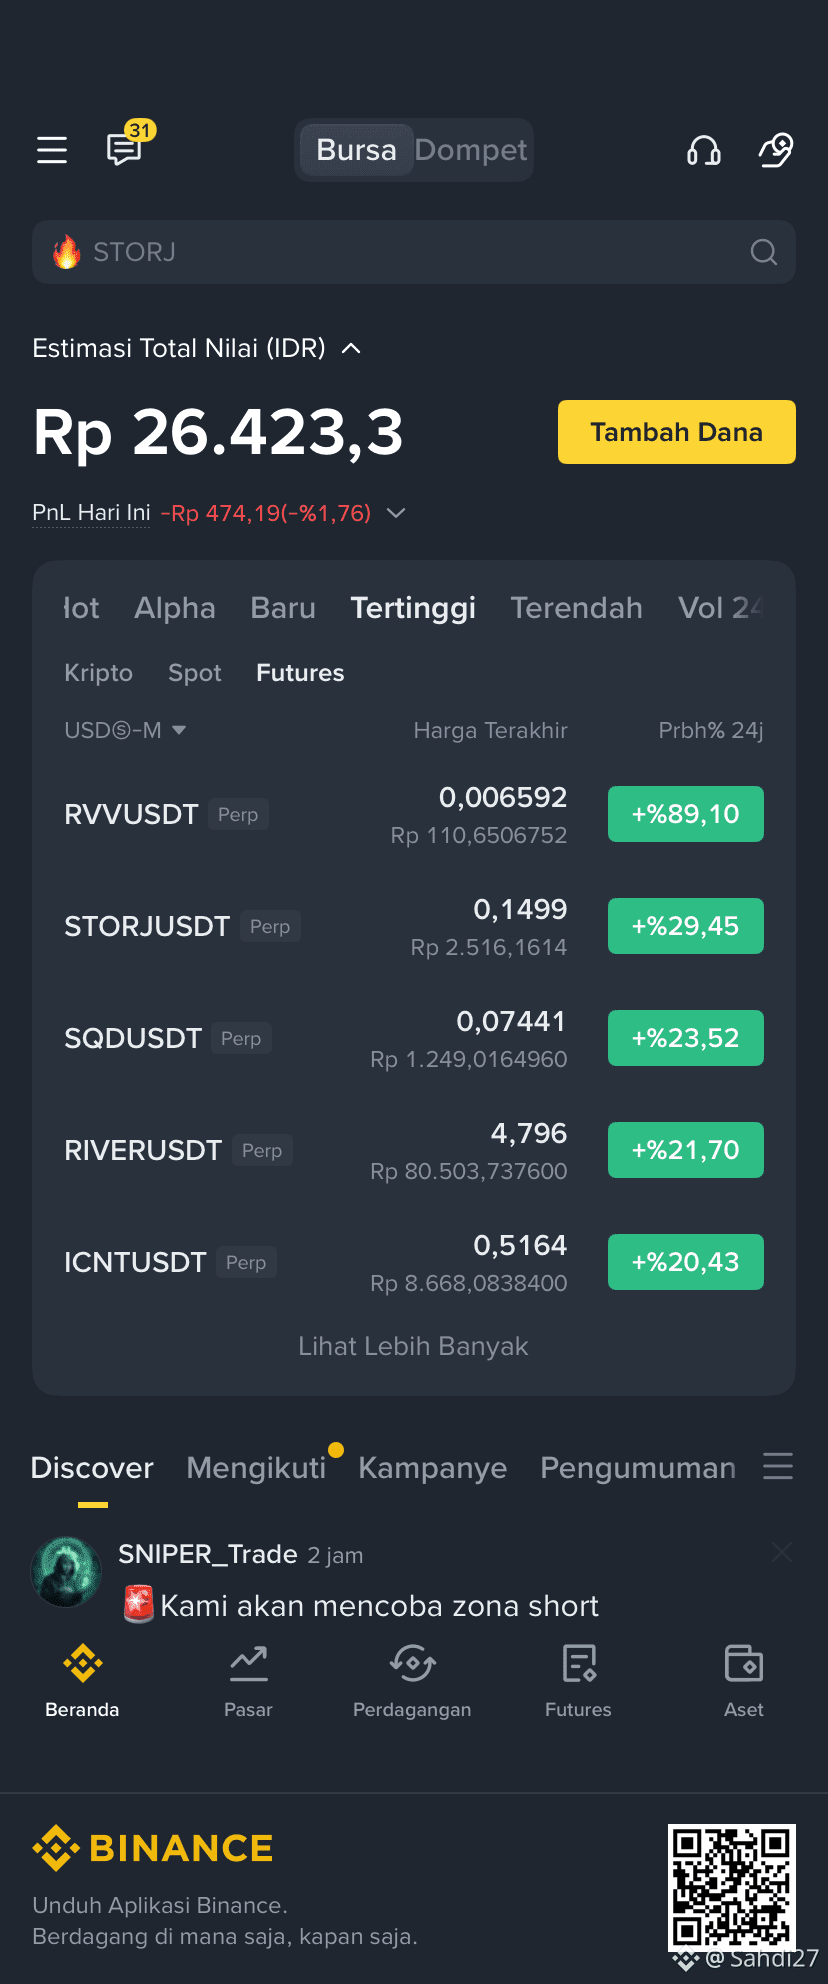828x1984 pixels.
Task: Click Tambah Dana button
Action: click(x=677, y=432)
